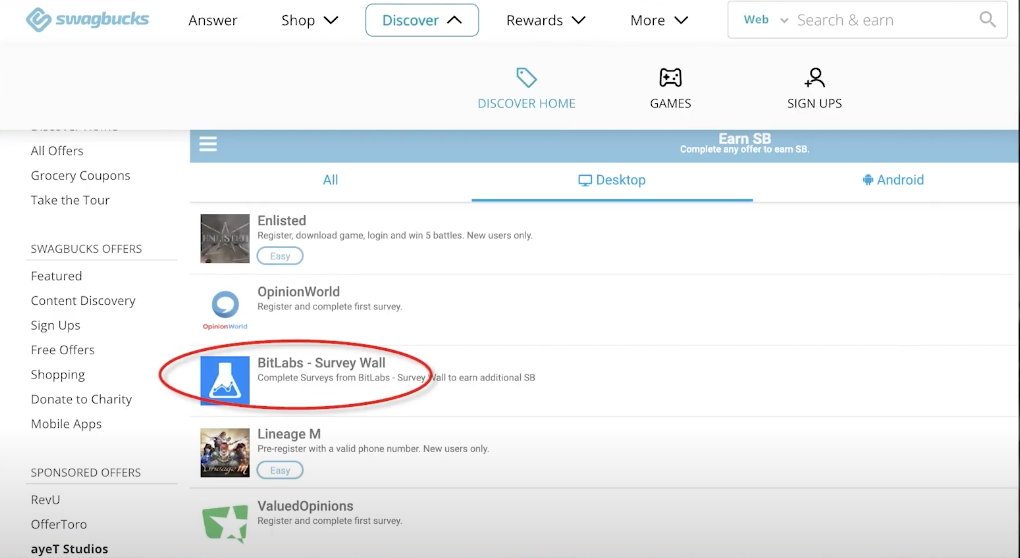
Task: Open the Answer menu item
Action: (213, 20)
